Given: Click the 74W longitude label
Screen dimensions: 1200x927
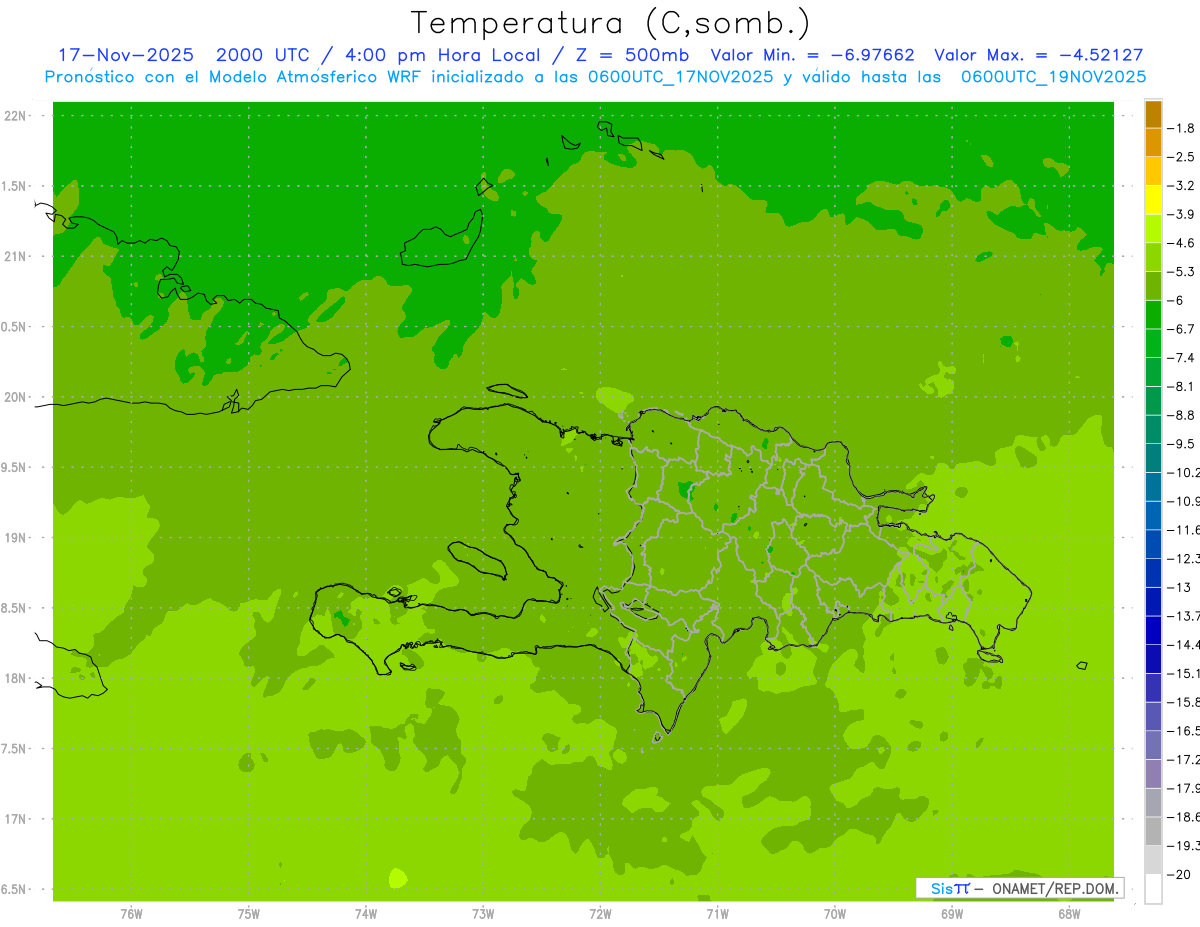Looking at the screenshot, I should 366,913.
